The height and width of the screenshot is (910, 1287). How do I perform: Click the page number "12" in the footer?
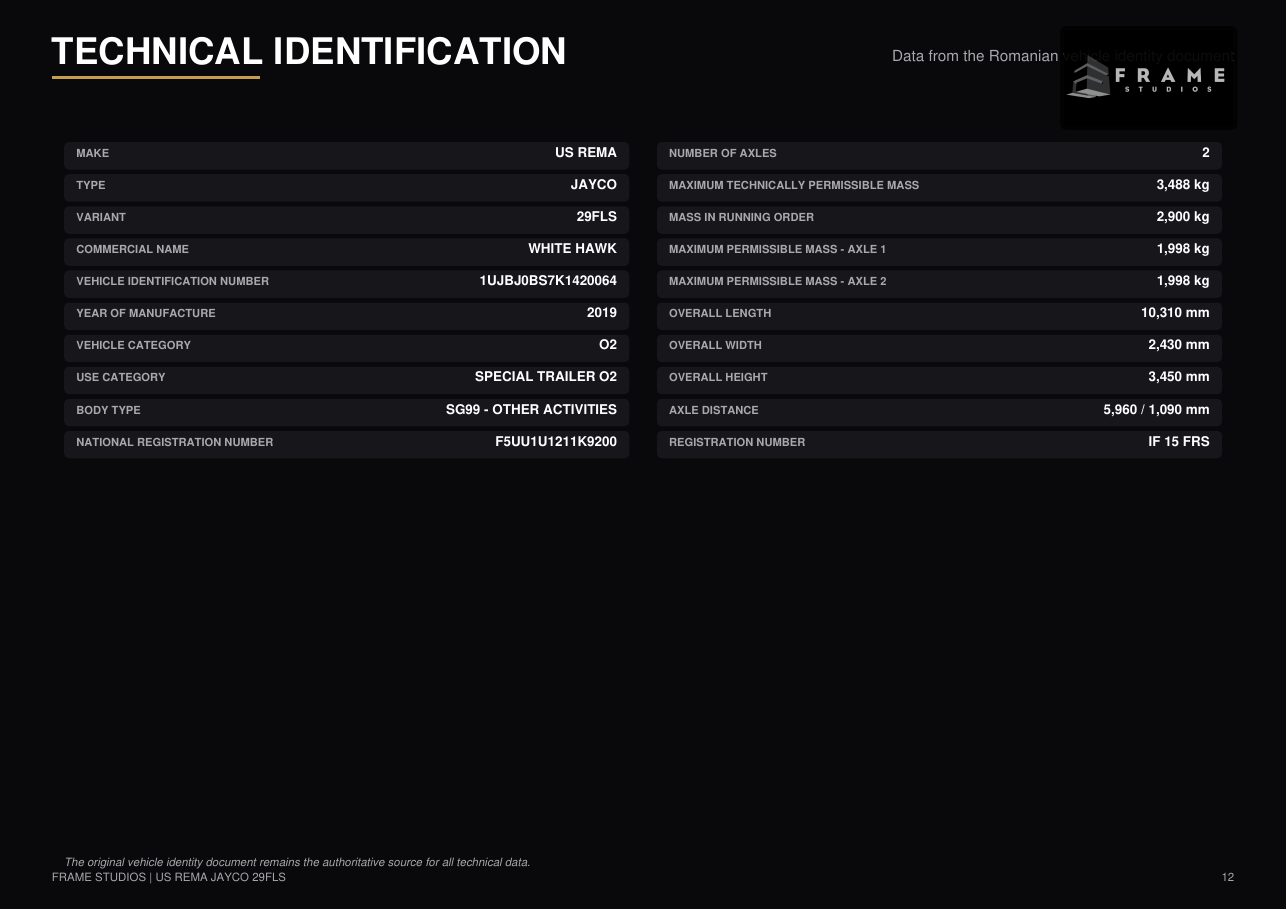(x=1228, y=877)
